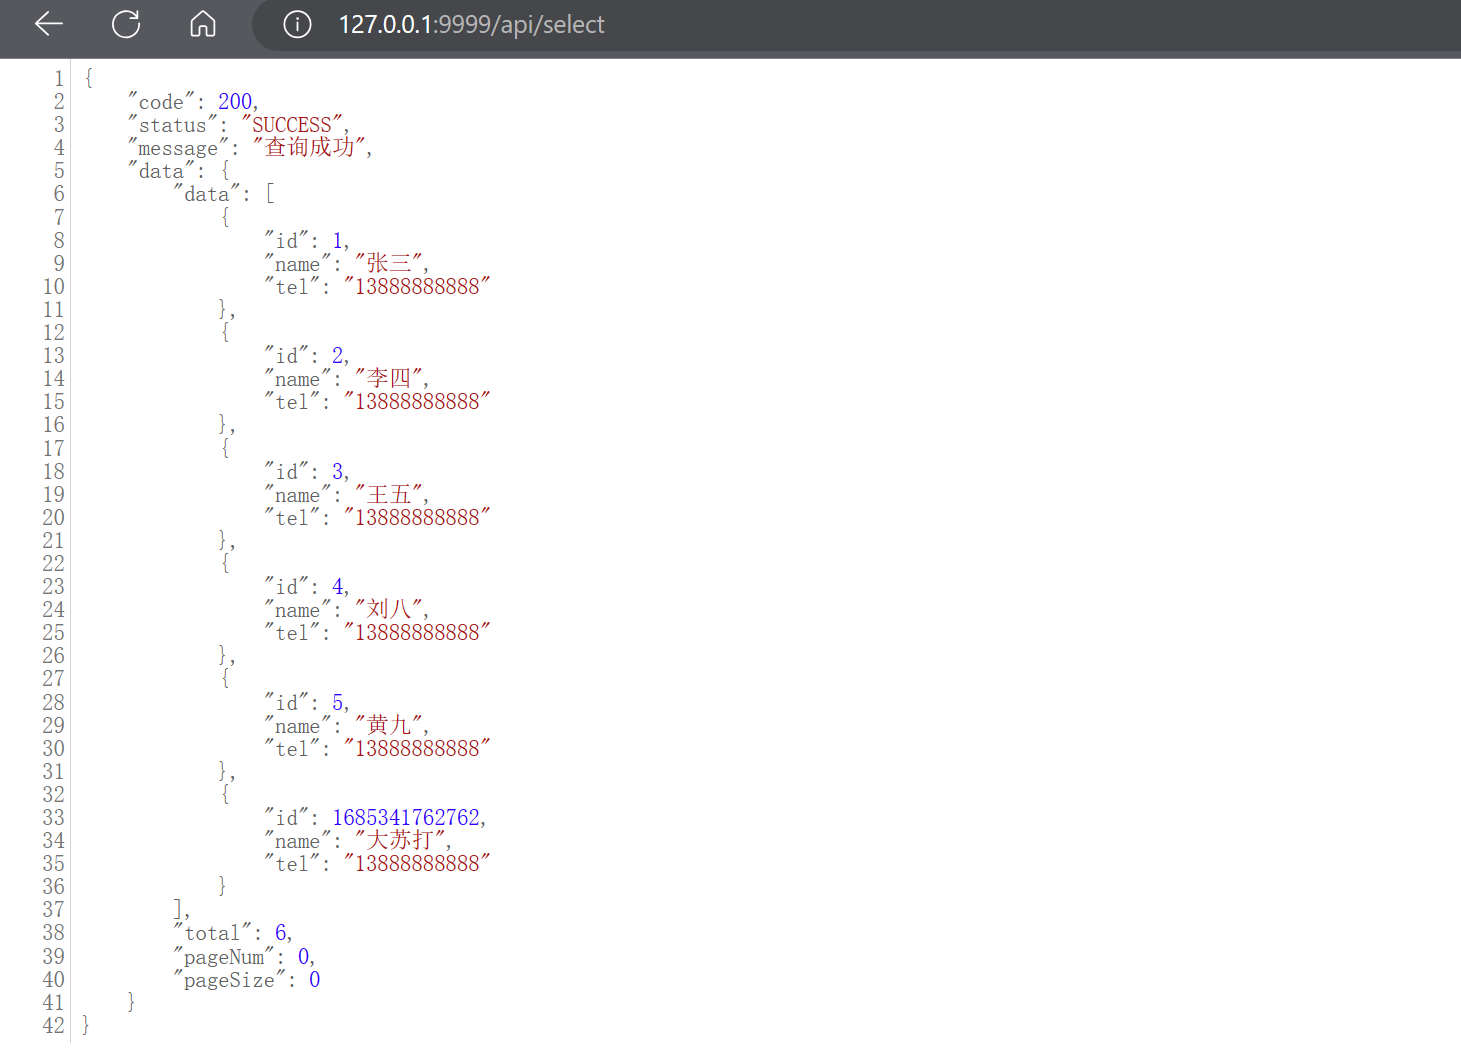
Task: Click the id value 1 on line 8
Action: 338,241
